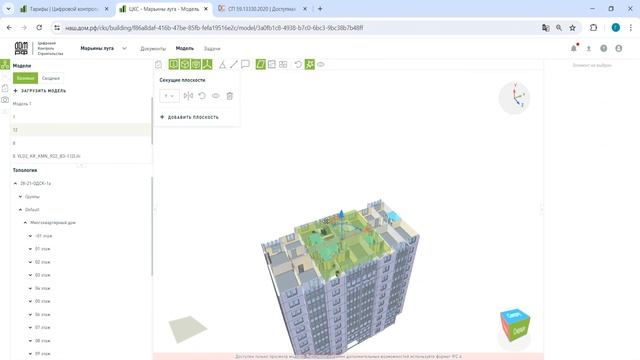Delete the section plane with the trash icon
This screenshot has height=360, width=640.
(x=230, y=96)
